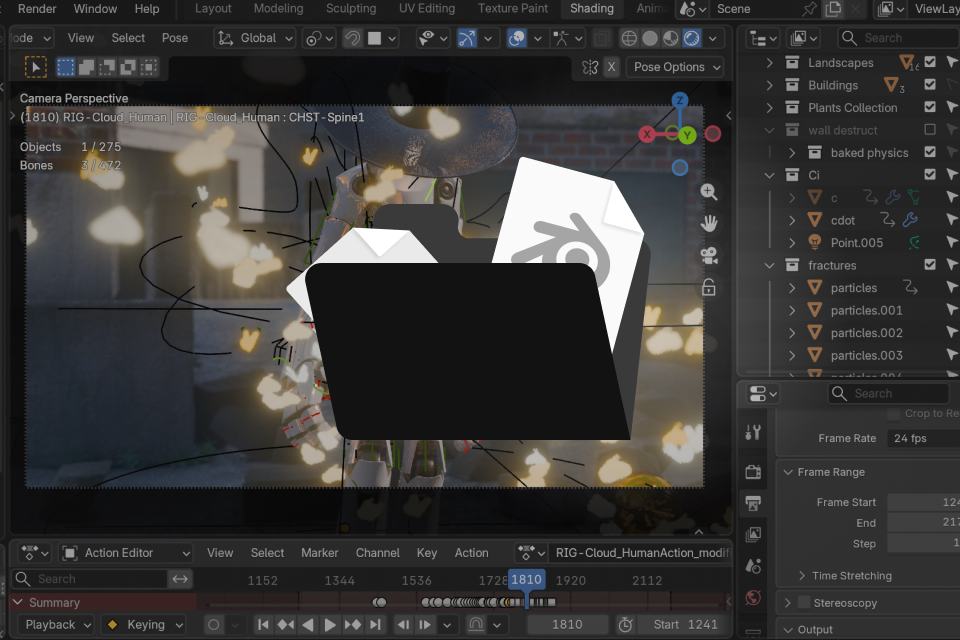Activate the pan view hand icon
Viewport: 960px width, 640px height.
[709, 224]
